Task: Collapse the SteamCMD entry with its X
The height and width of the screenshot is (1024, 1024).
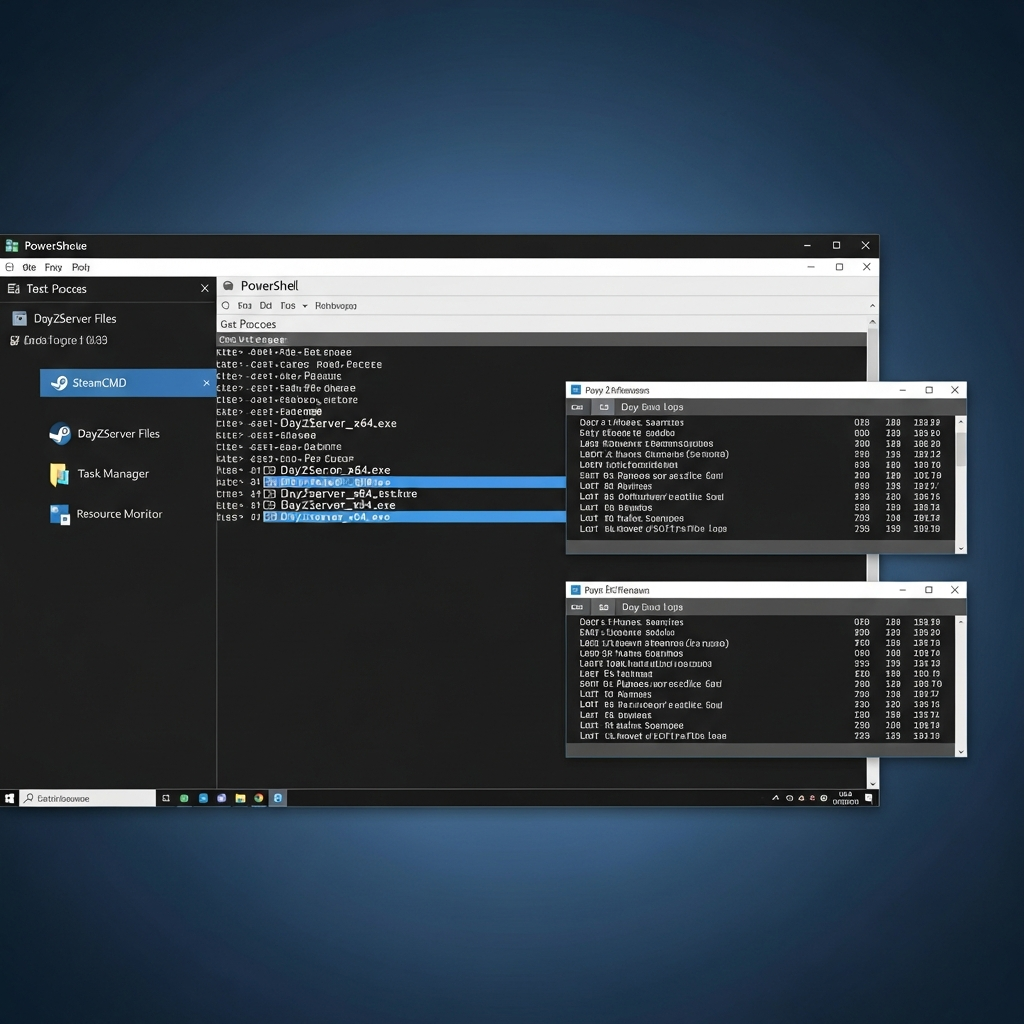Action: pos(206,382)
